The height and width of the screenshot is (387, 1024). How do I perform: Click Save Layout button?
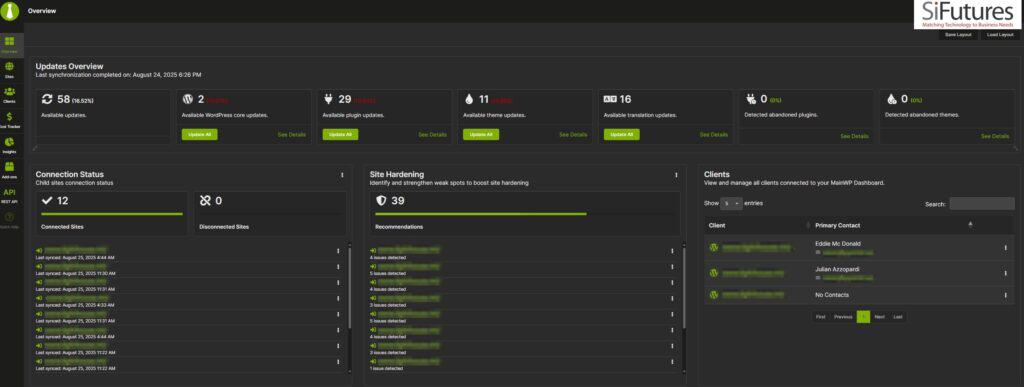[x=958, y=35]
